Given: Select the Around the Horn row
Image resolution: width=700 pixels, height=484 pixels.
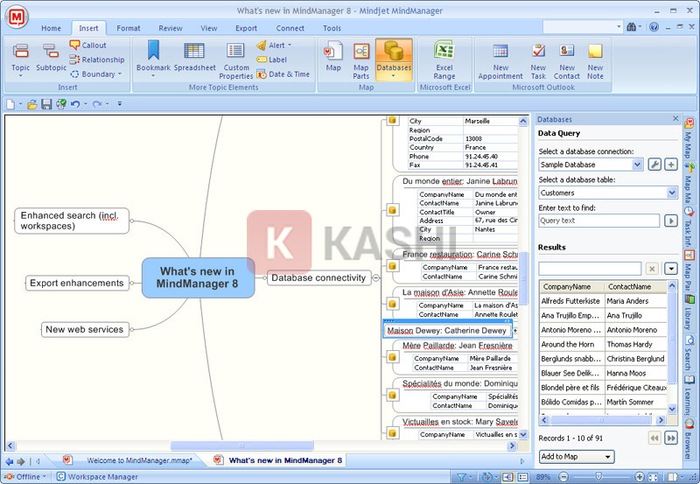Looking at the screenshot, I should (x=603, y=344).
